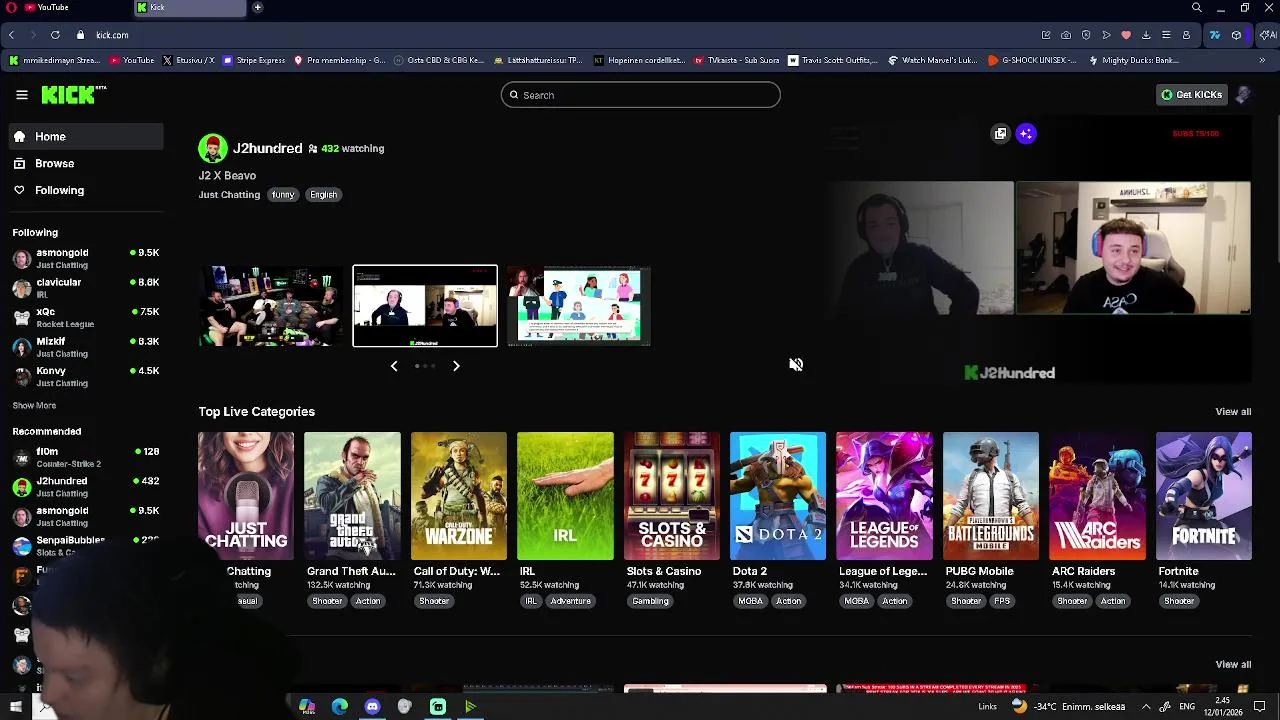Go to next carousel stream
The height and width of the screenshot is (720, 1280).
click(456, 366)
